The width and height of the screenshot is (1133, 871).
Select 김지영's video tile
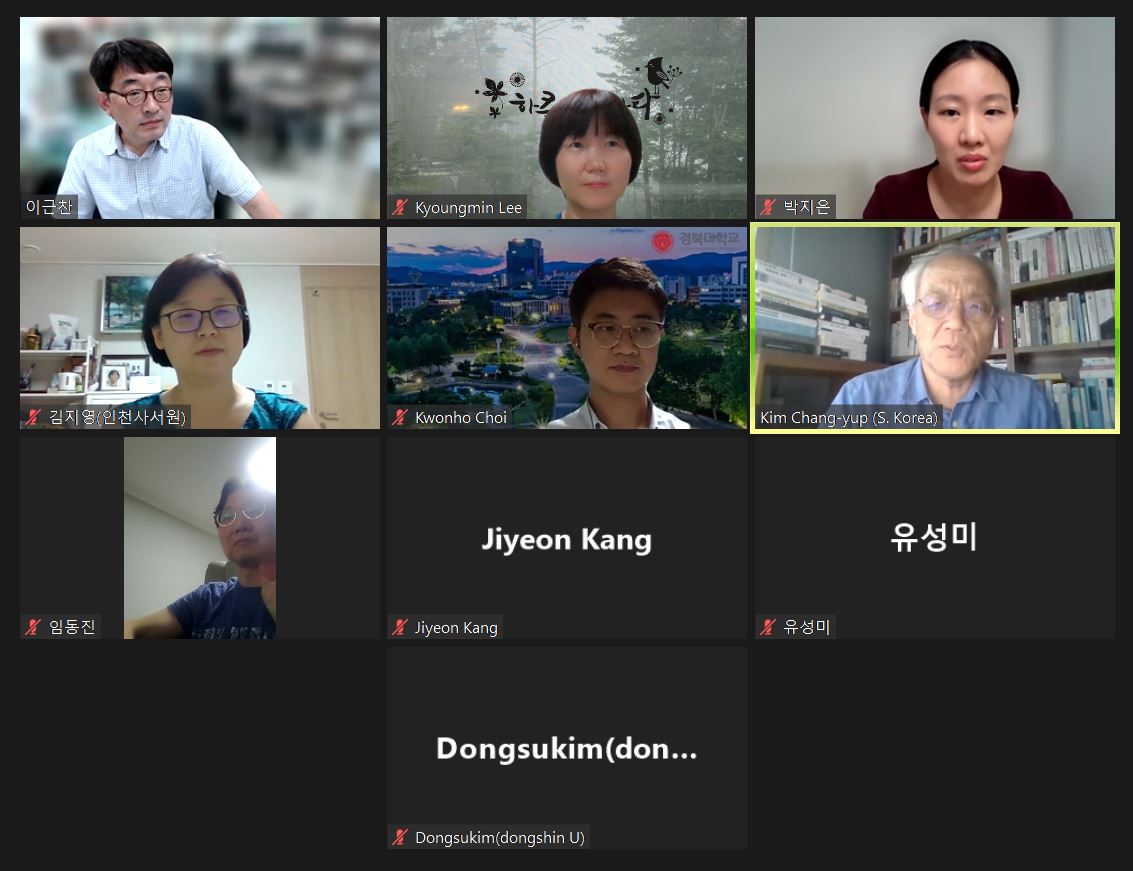(x=199, y=328)
